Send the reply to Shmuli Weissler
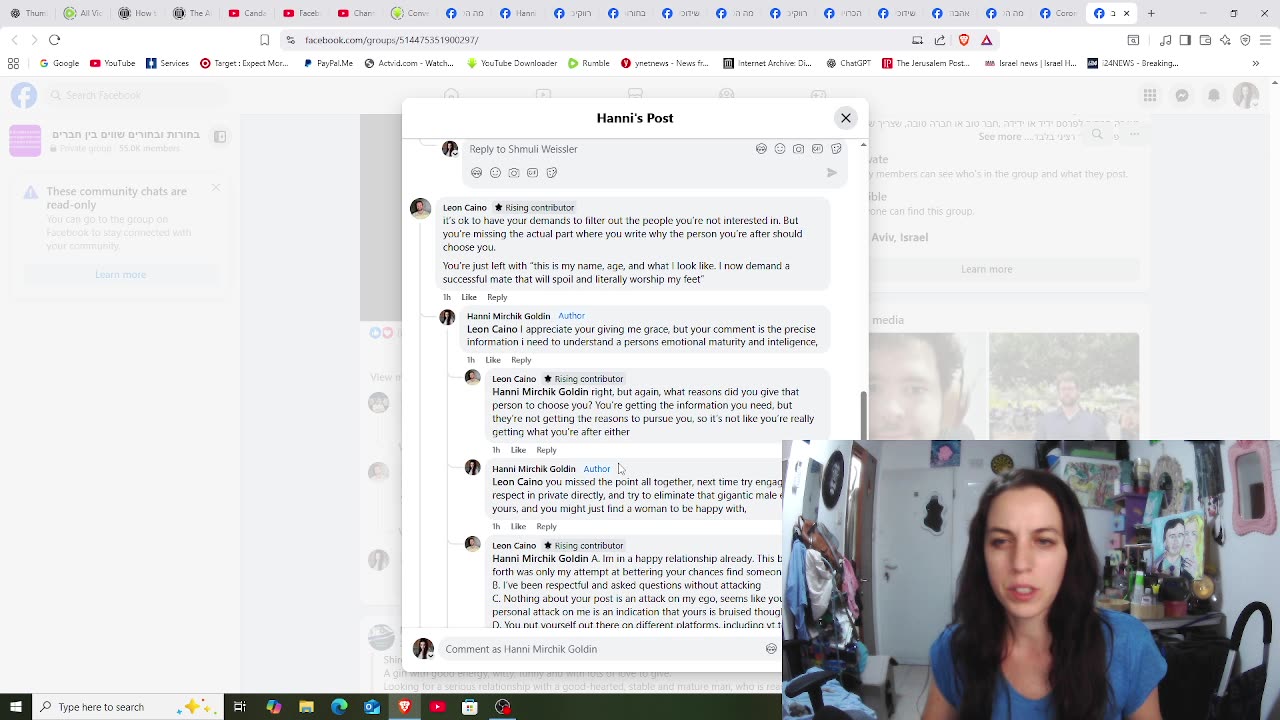This screenshot has height=720, width=1280. pos(831,173)
